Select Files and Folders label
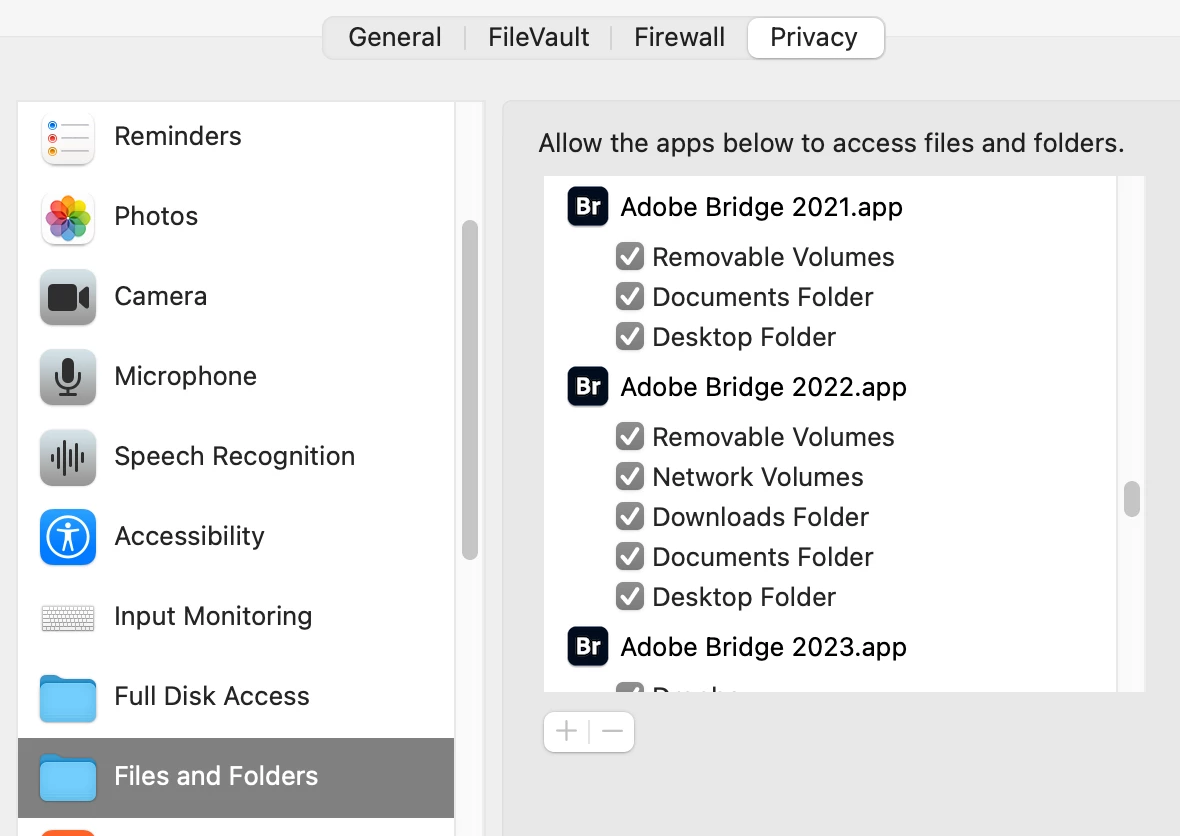1180x836 pixels. tap(216, 776)
